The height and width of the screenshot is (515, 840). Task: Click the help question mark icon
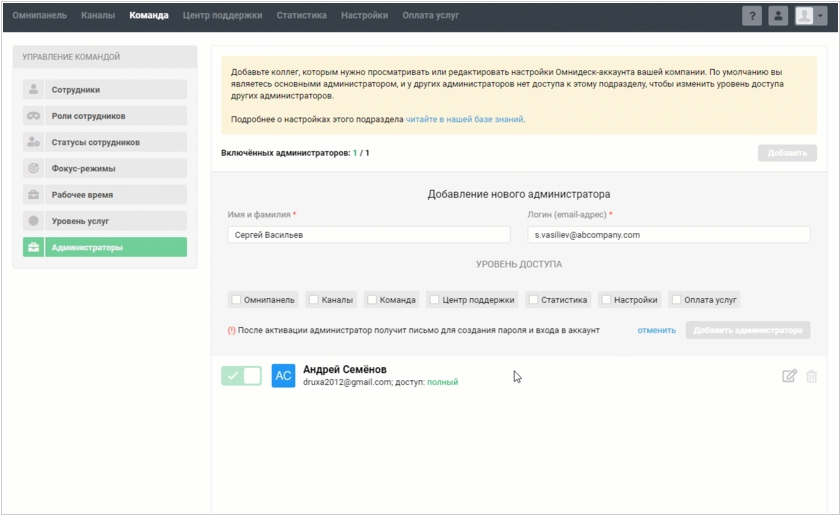pos(751,16)
